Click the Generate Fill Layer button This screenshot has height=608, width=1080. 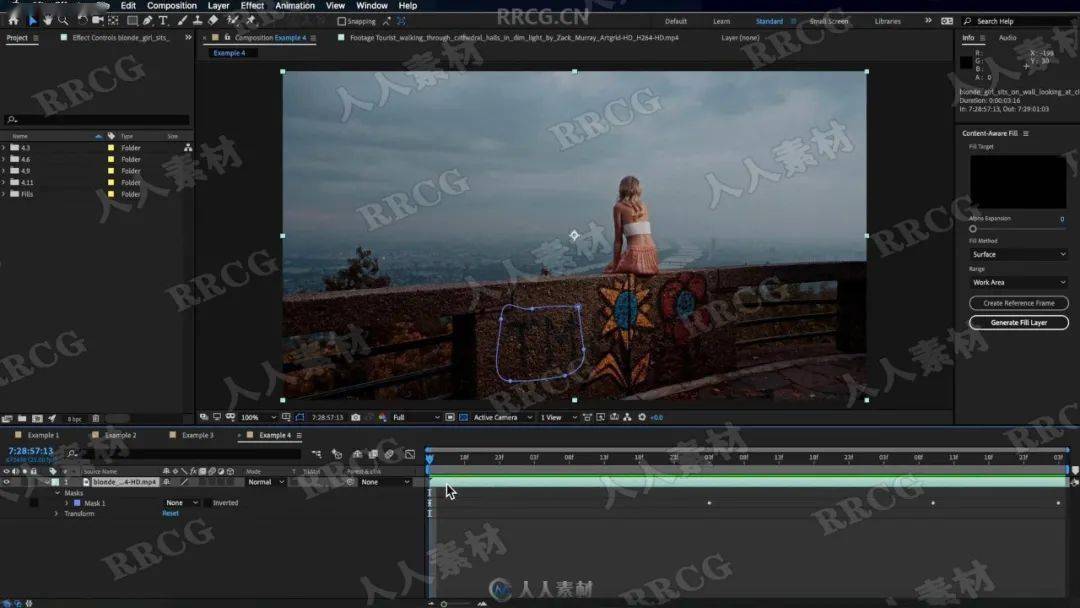coord(1018,323)
